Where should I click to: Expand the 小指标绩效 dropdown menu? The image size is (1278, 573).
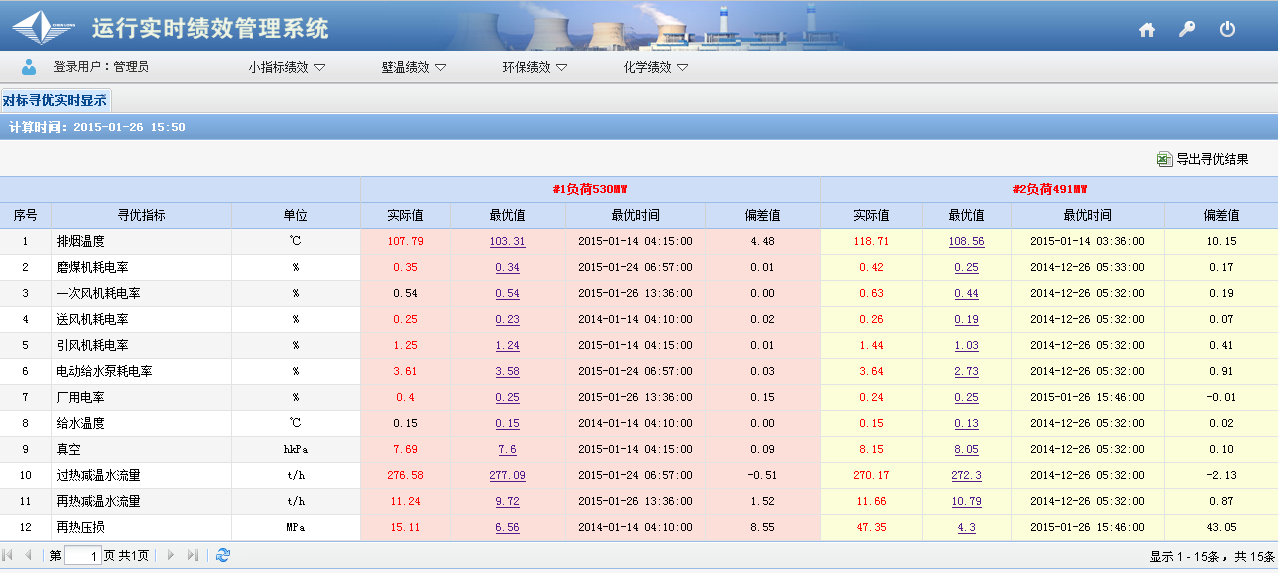tap(287, 68)
